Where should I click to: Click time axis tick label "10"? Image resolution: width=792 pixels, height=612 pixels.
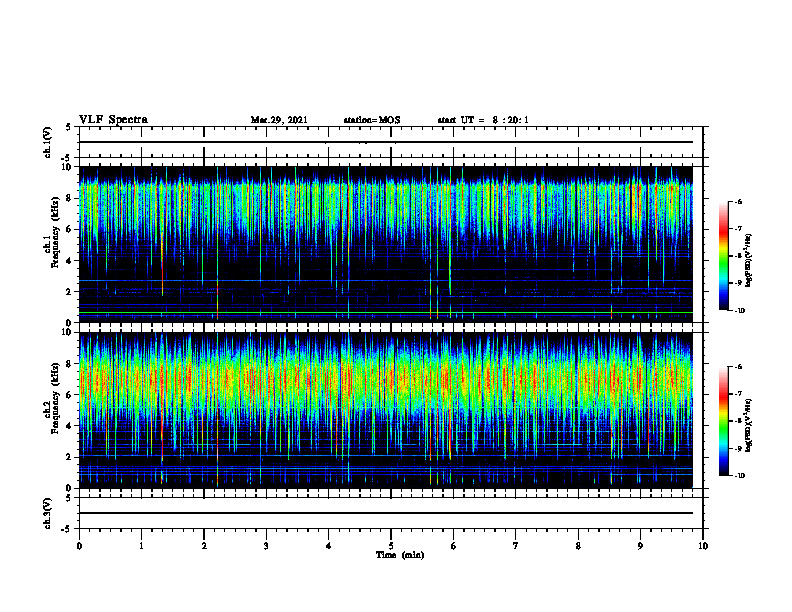coord(703,546)
